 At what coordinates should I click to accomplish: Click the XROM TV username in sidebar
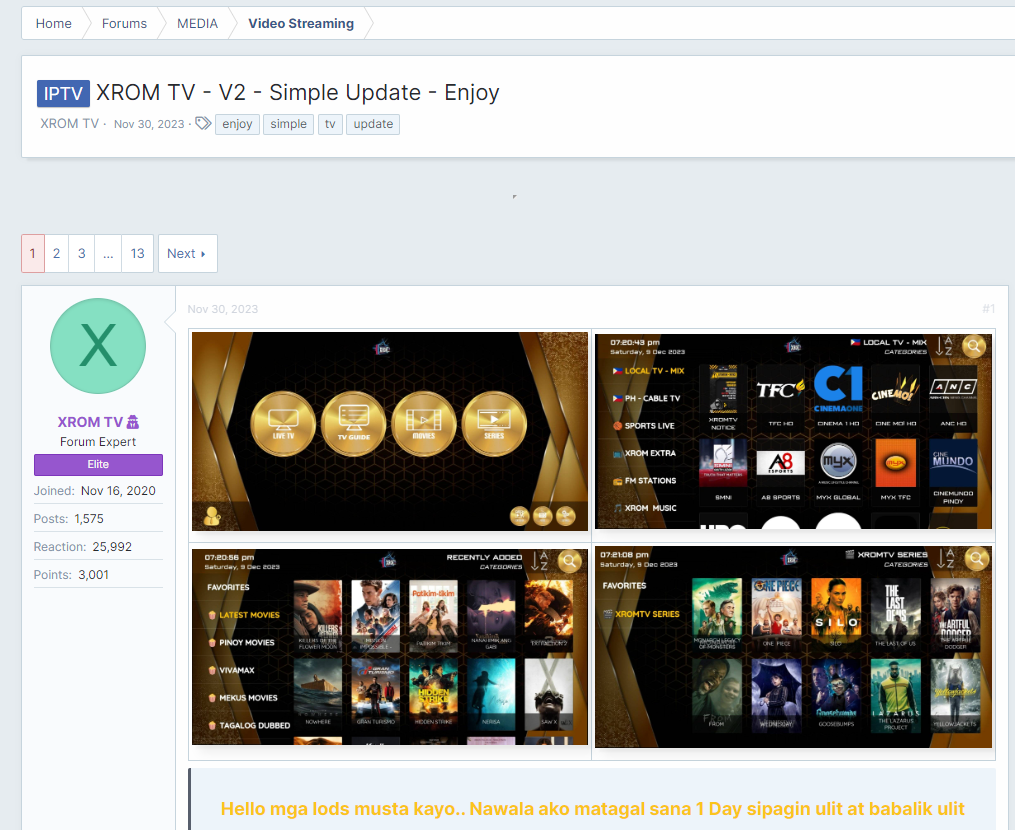[90, 422]
